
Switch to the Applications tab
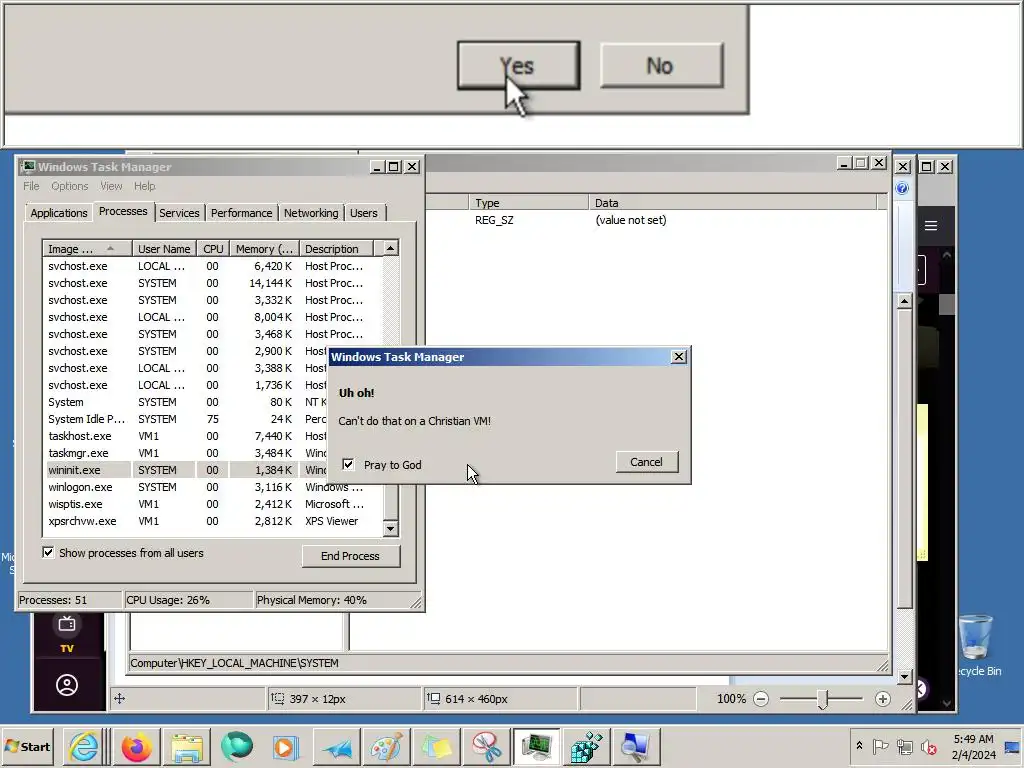click(x=59, y=213)
